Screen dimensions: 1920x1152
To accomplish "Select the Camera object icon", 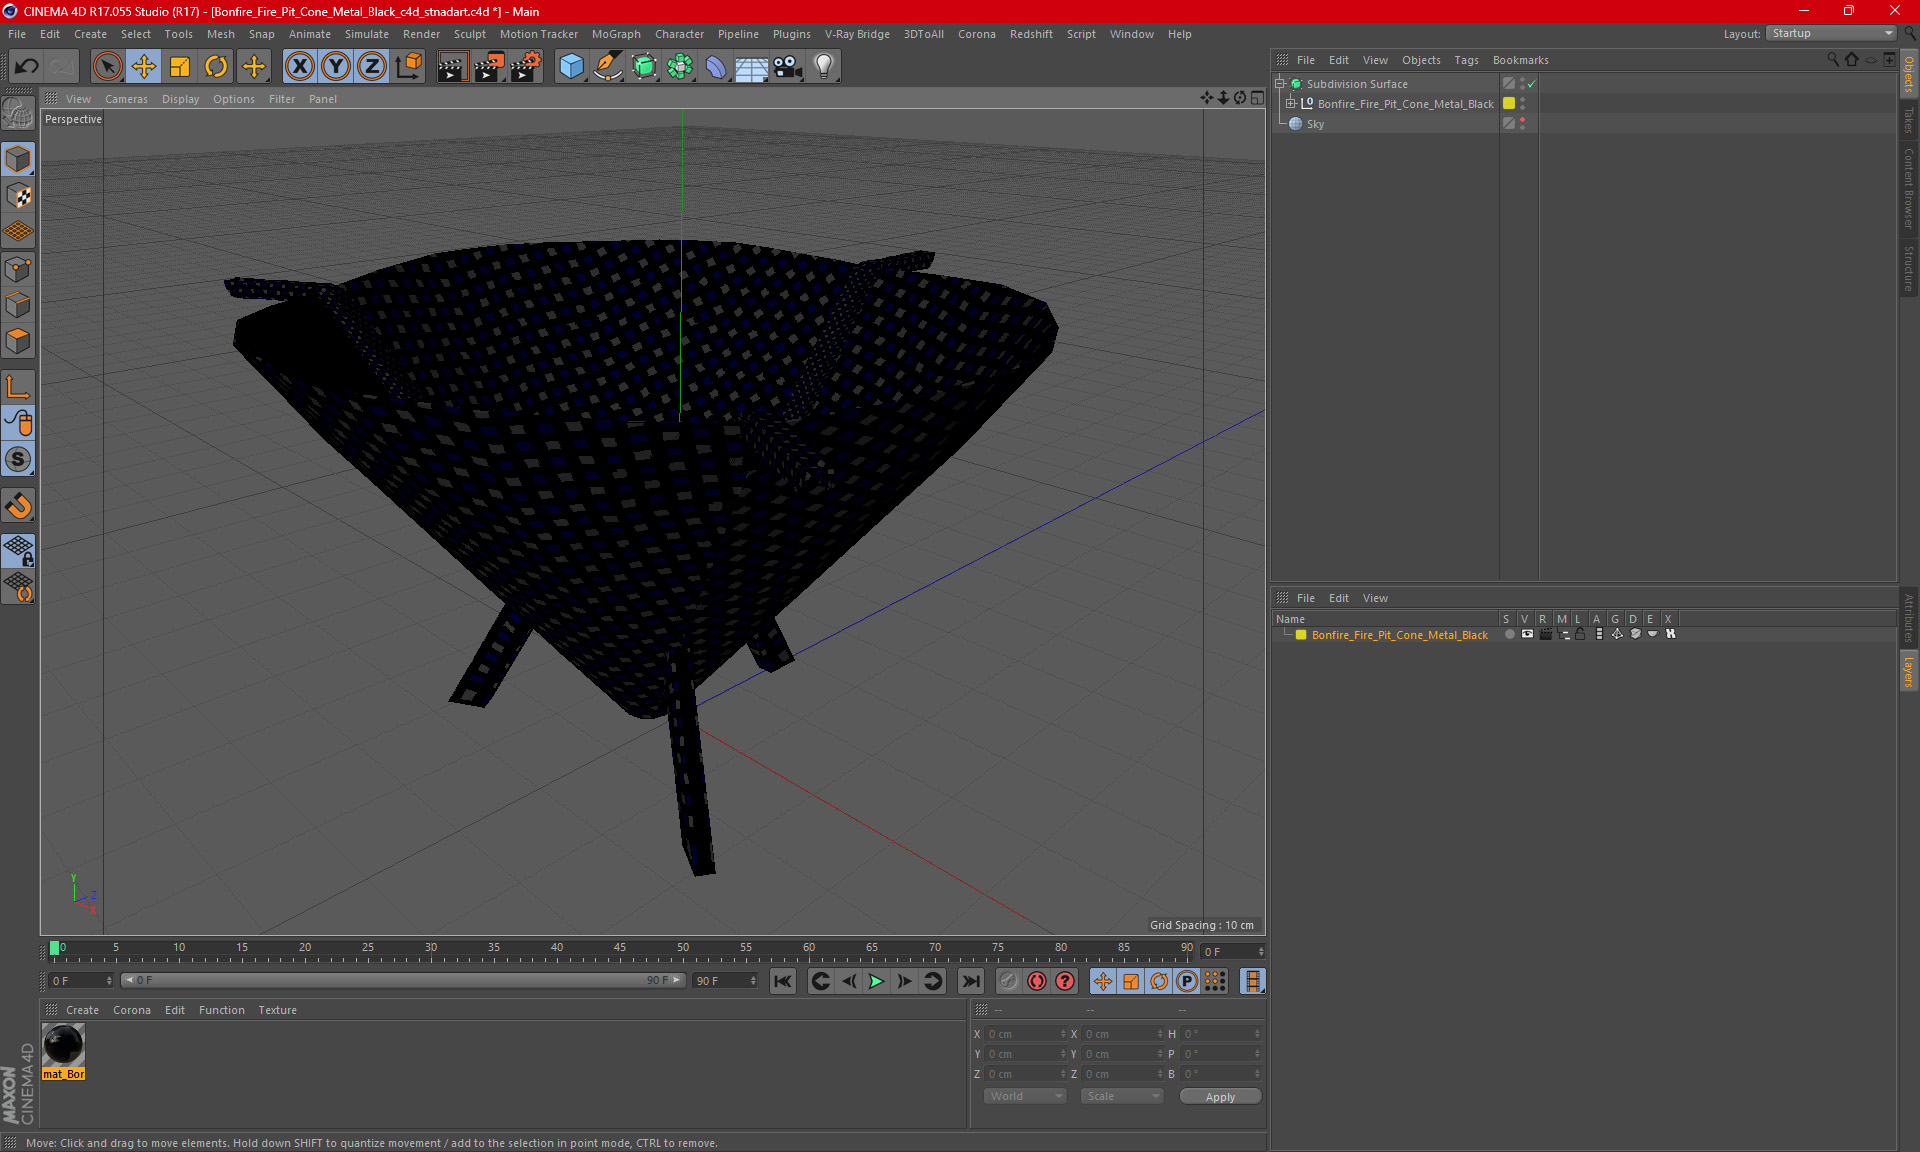I will (x=787, y=67).
